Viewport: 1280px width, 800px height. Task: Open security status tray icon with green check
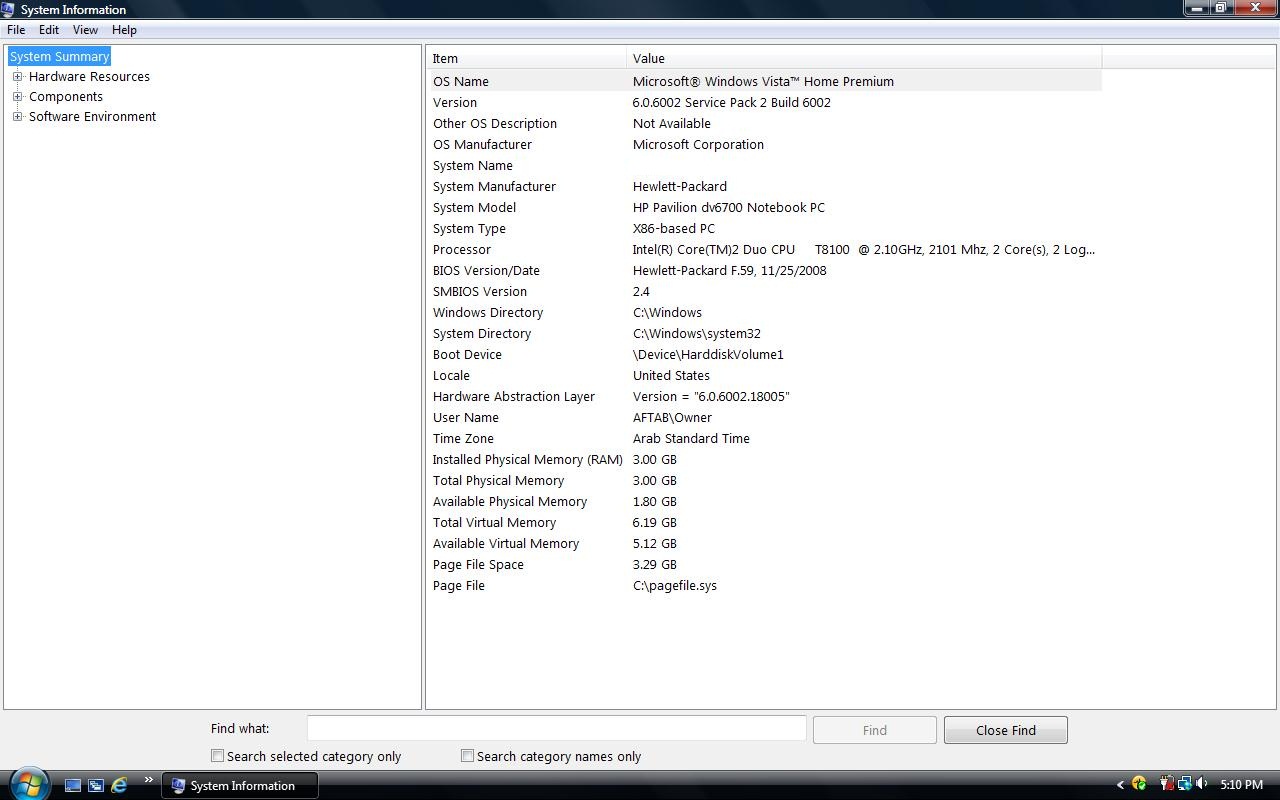[x=1139, y=785]
